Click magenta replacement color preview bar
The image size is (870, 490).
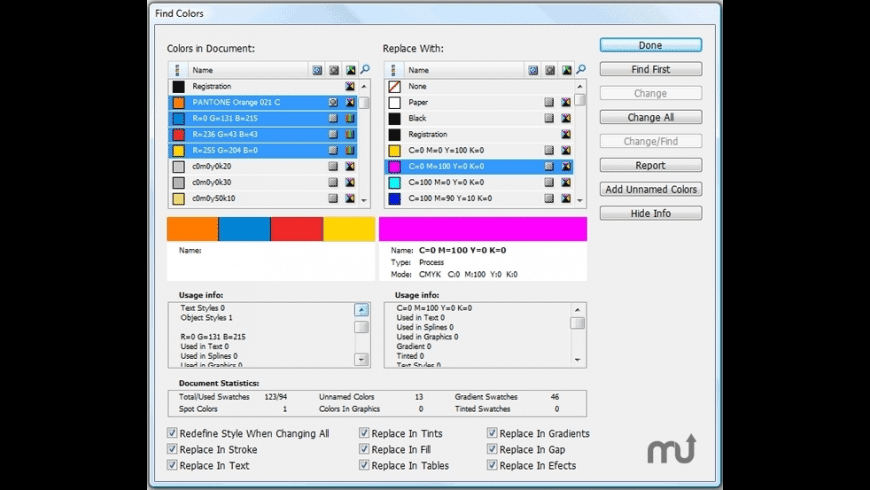tap(483, 229)
